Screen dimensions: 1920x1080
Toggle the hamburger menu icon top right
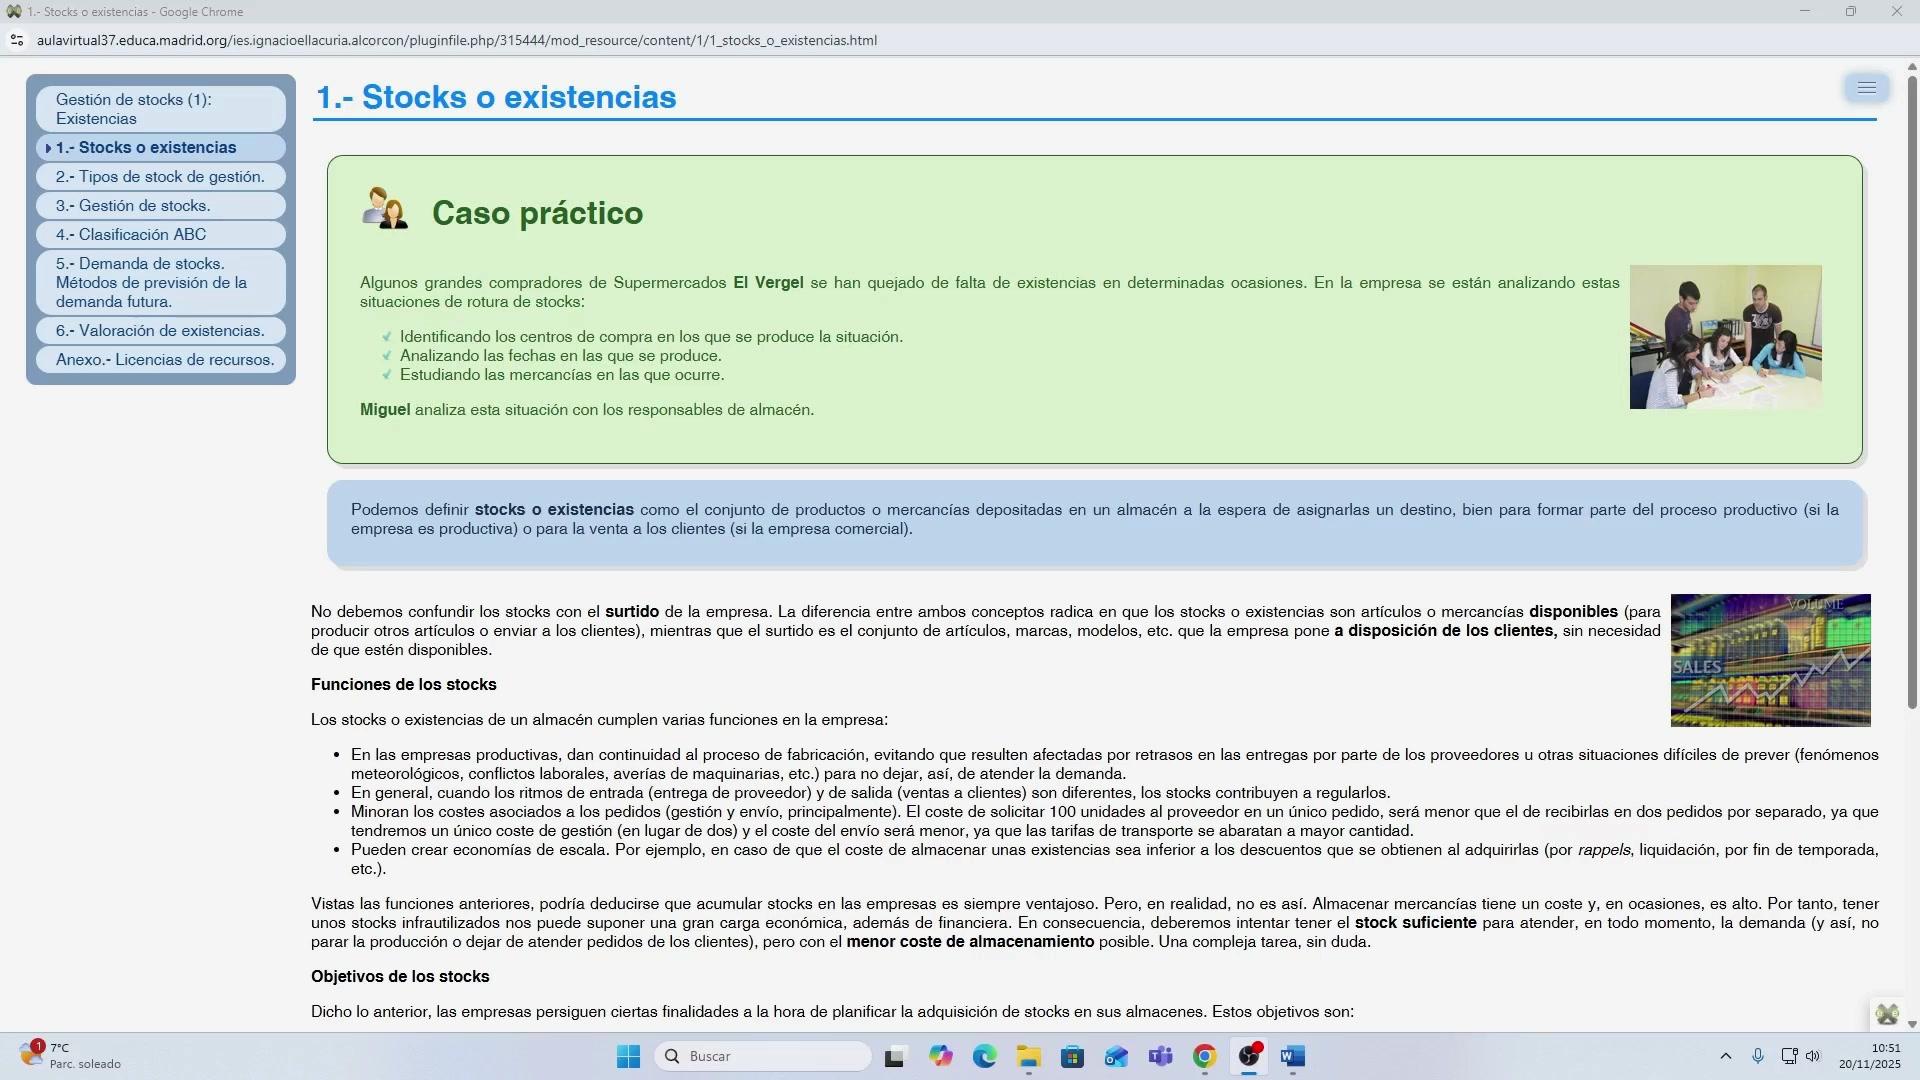point(1866,88)
